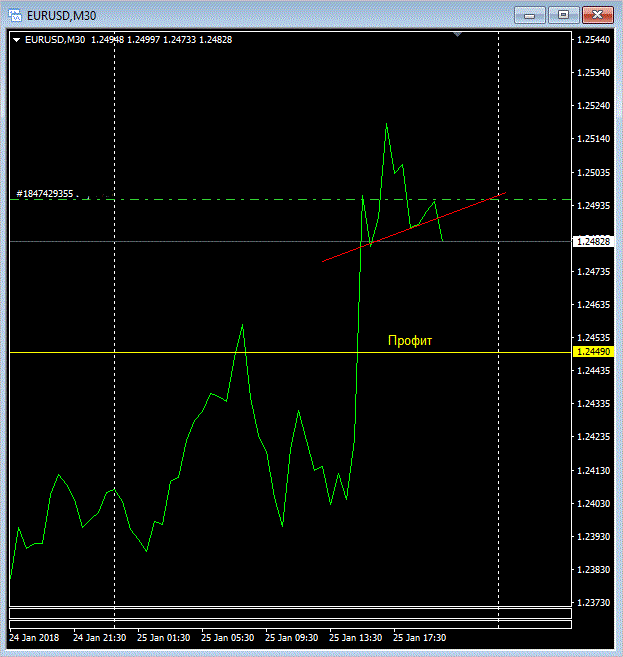The height and width of the screenshot is (657, 623).
Task: Click the chart shift marker triangle
Action: pos(458,34)
